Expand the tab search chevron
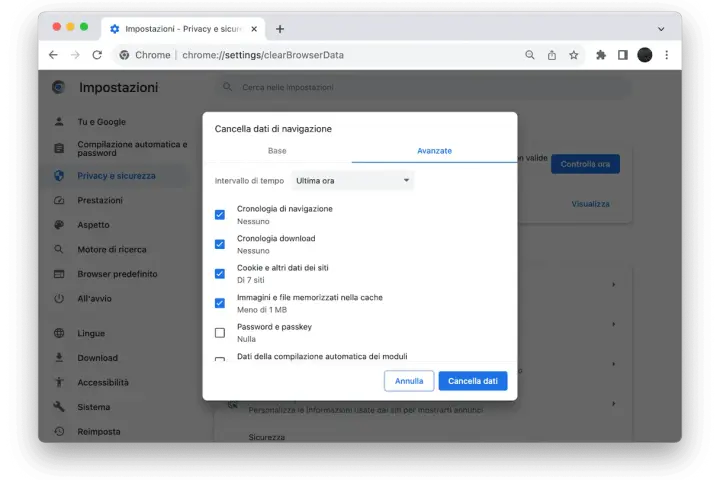720x480 pixels. tap(661, 29)
